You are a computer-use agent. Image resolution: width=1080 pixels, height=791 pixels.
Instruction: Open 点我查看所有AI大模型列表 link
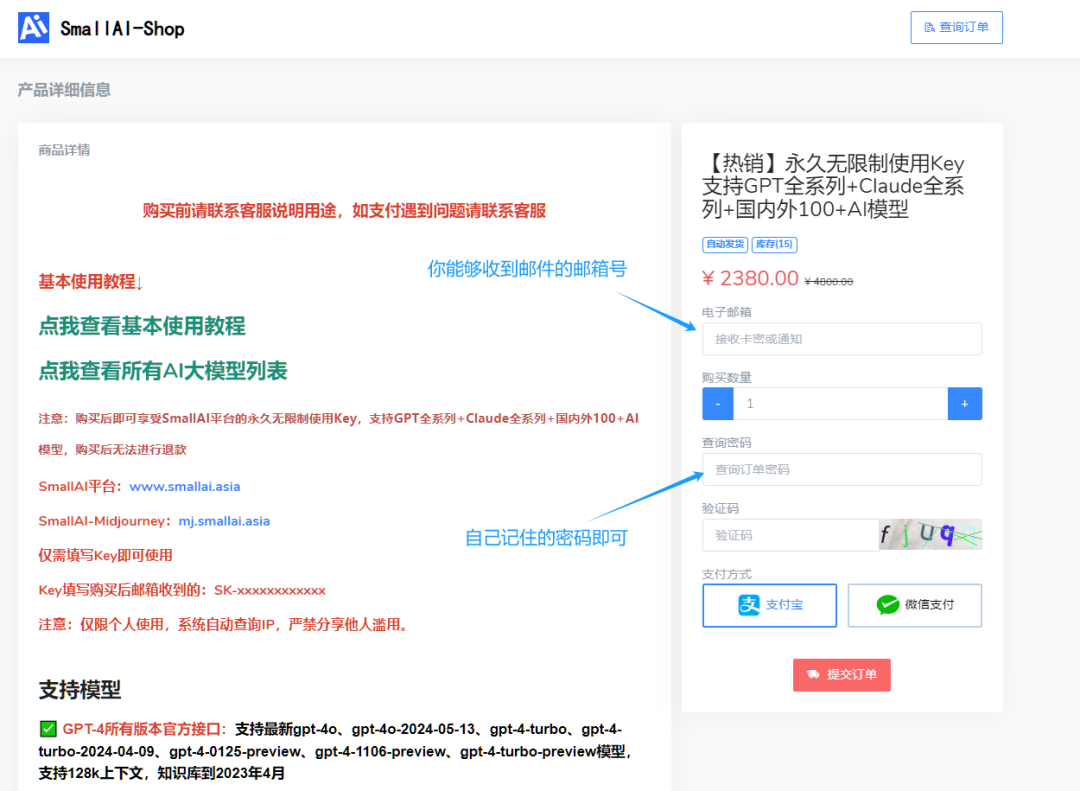coord(163,371)
